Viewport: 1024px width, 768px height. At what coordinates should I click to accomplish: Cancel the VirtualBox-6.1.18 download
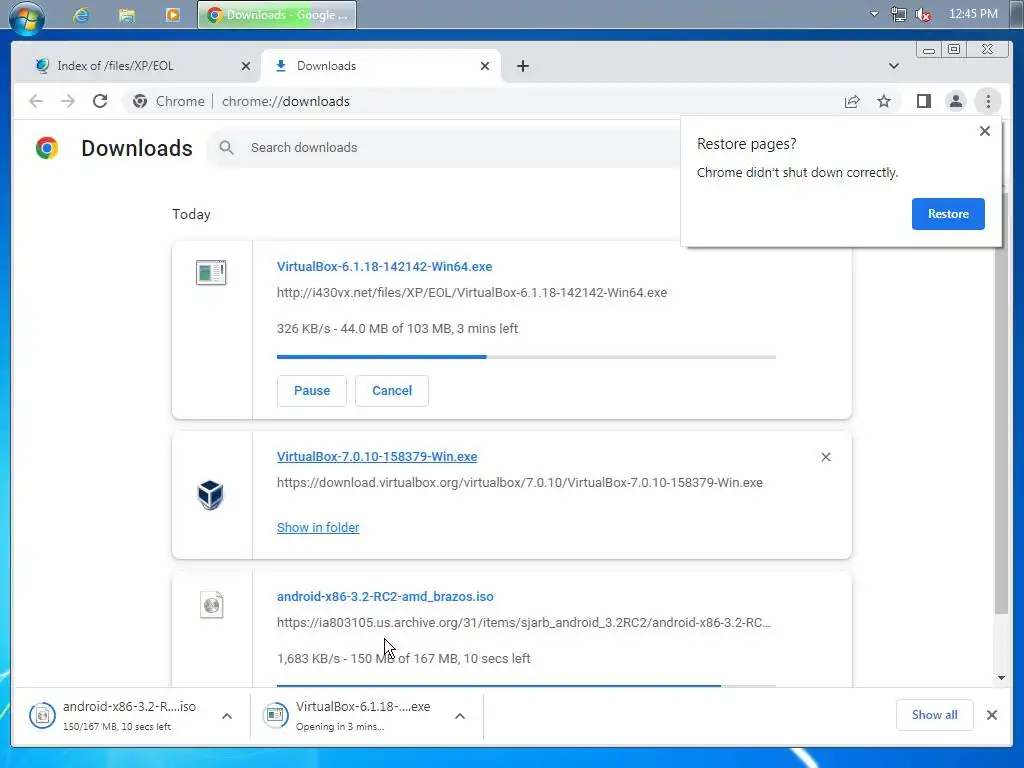click(392, 391)
